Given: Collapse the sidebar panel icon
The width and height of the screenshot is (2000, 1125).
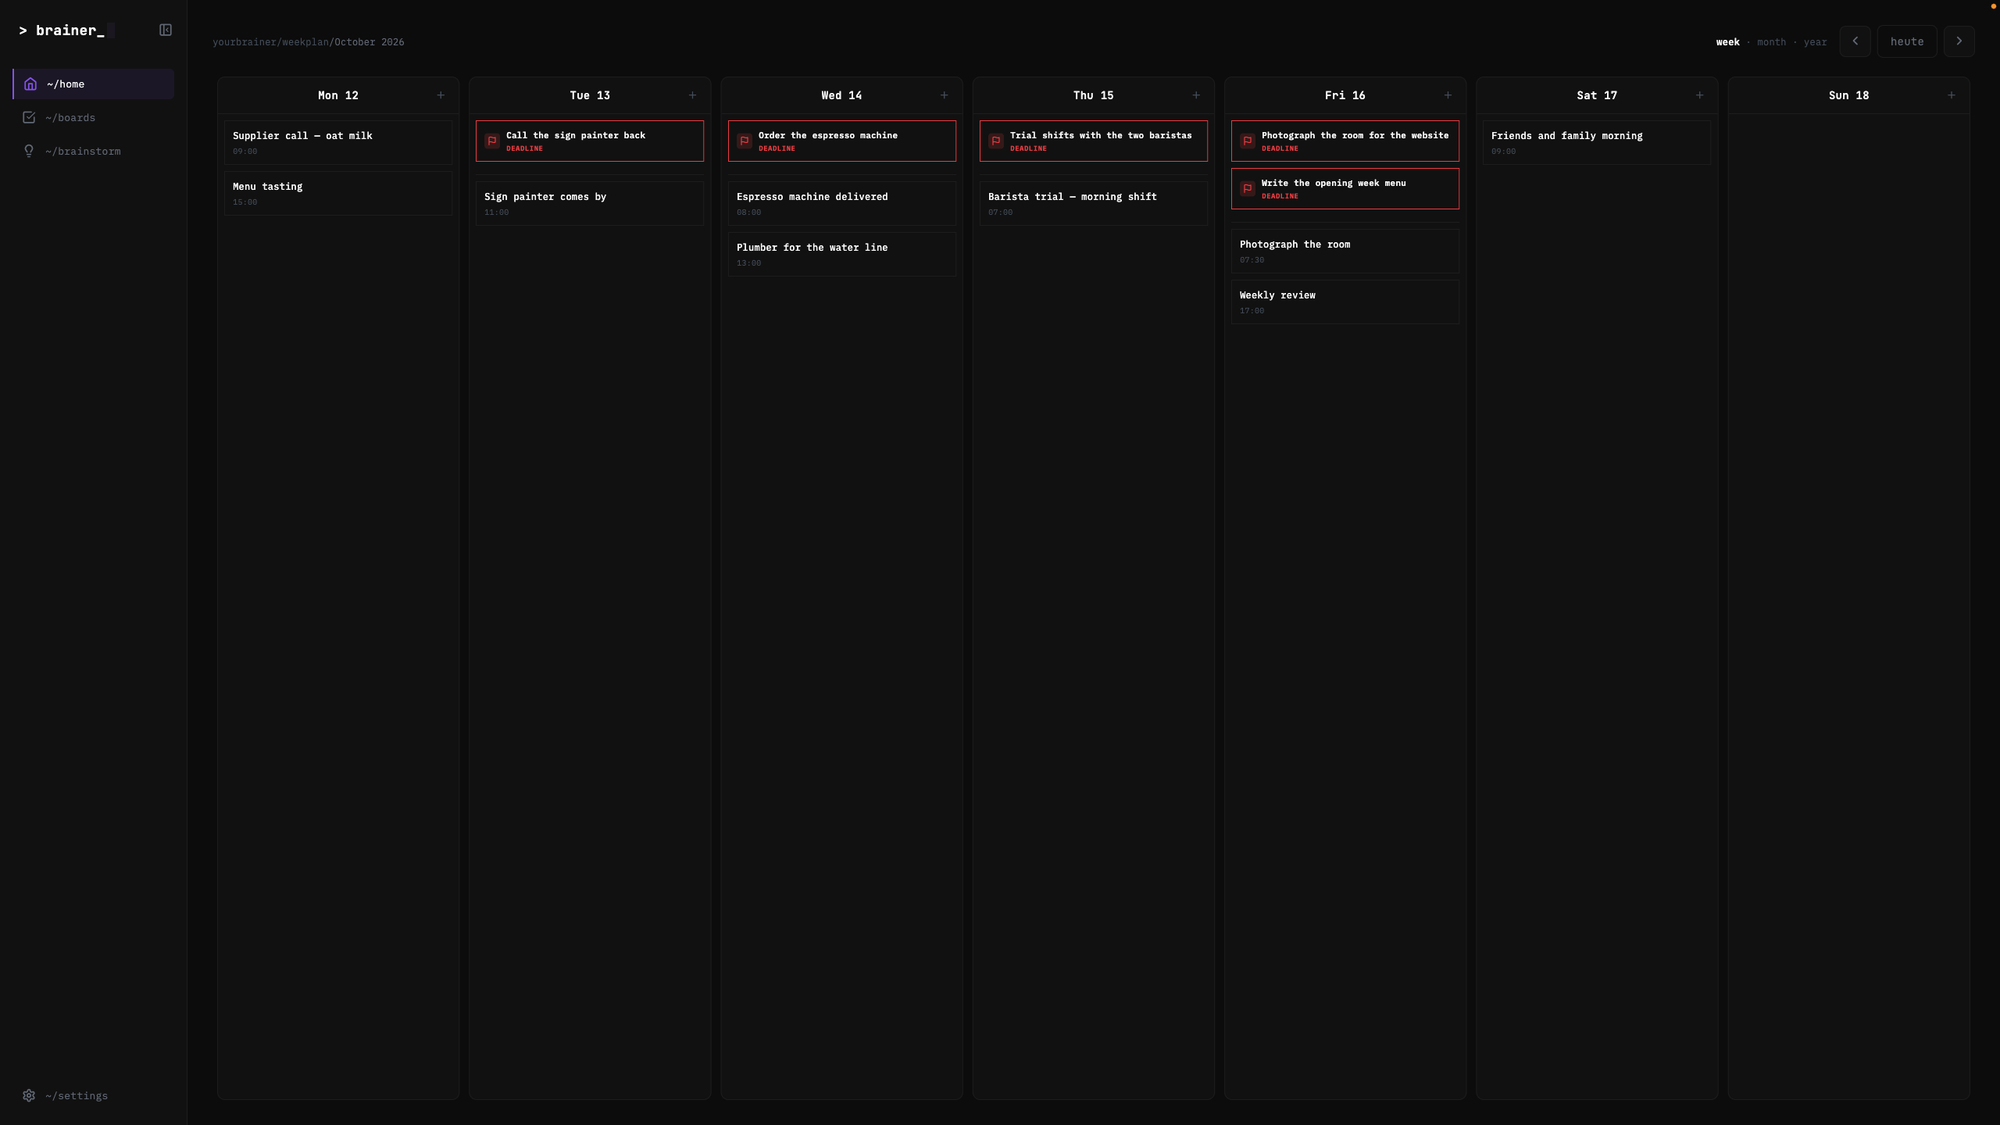Looking at the screenshot, I should click(166, 30).
